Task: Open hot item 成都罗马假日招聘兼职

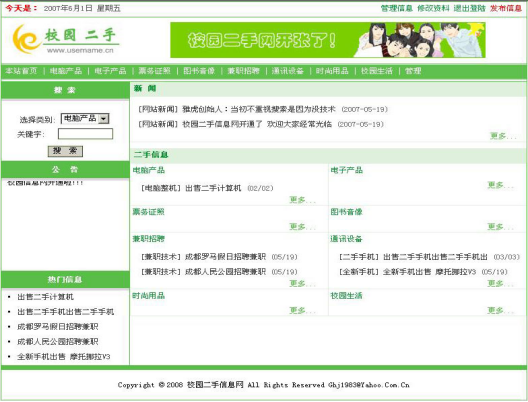Action: [58, 327]
